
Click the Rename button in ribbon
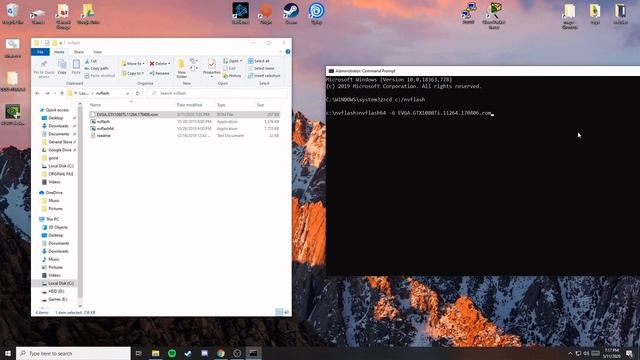point(159,73)
